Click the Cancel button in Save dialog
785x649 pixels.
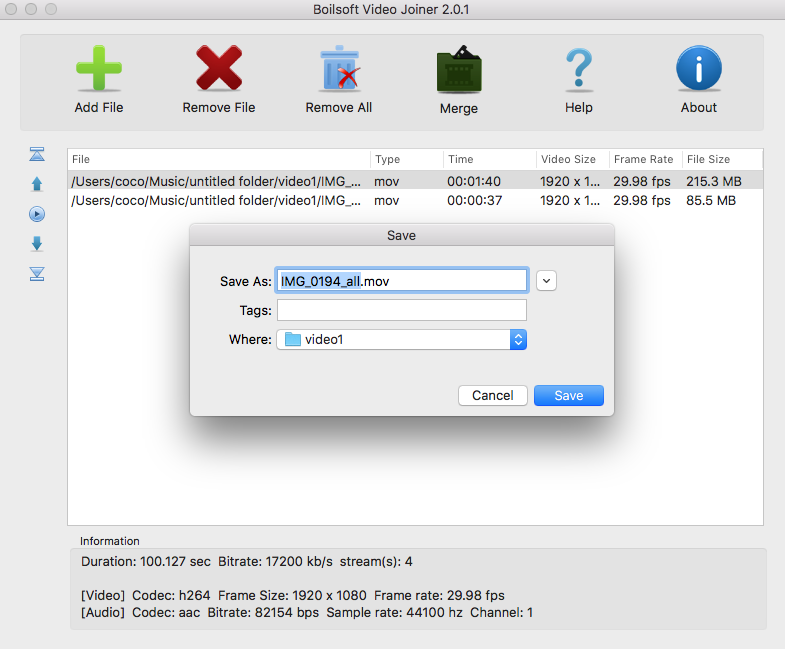(493, 396)
